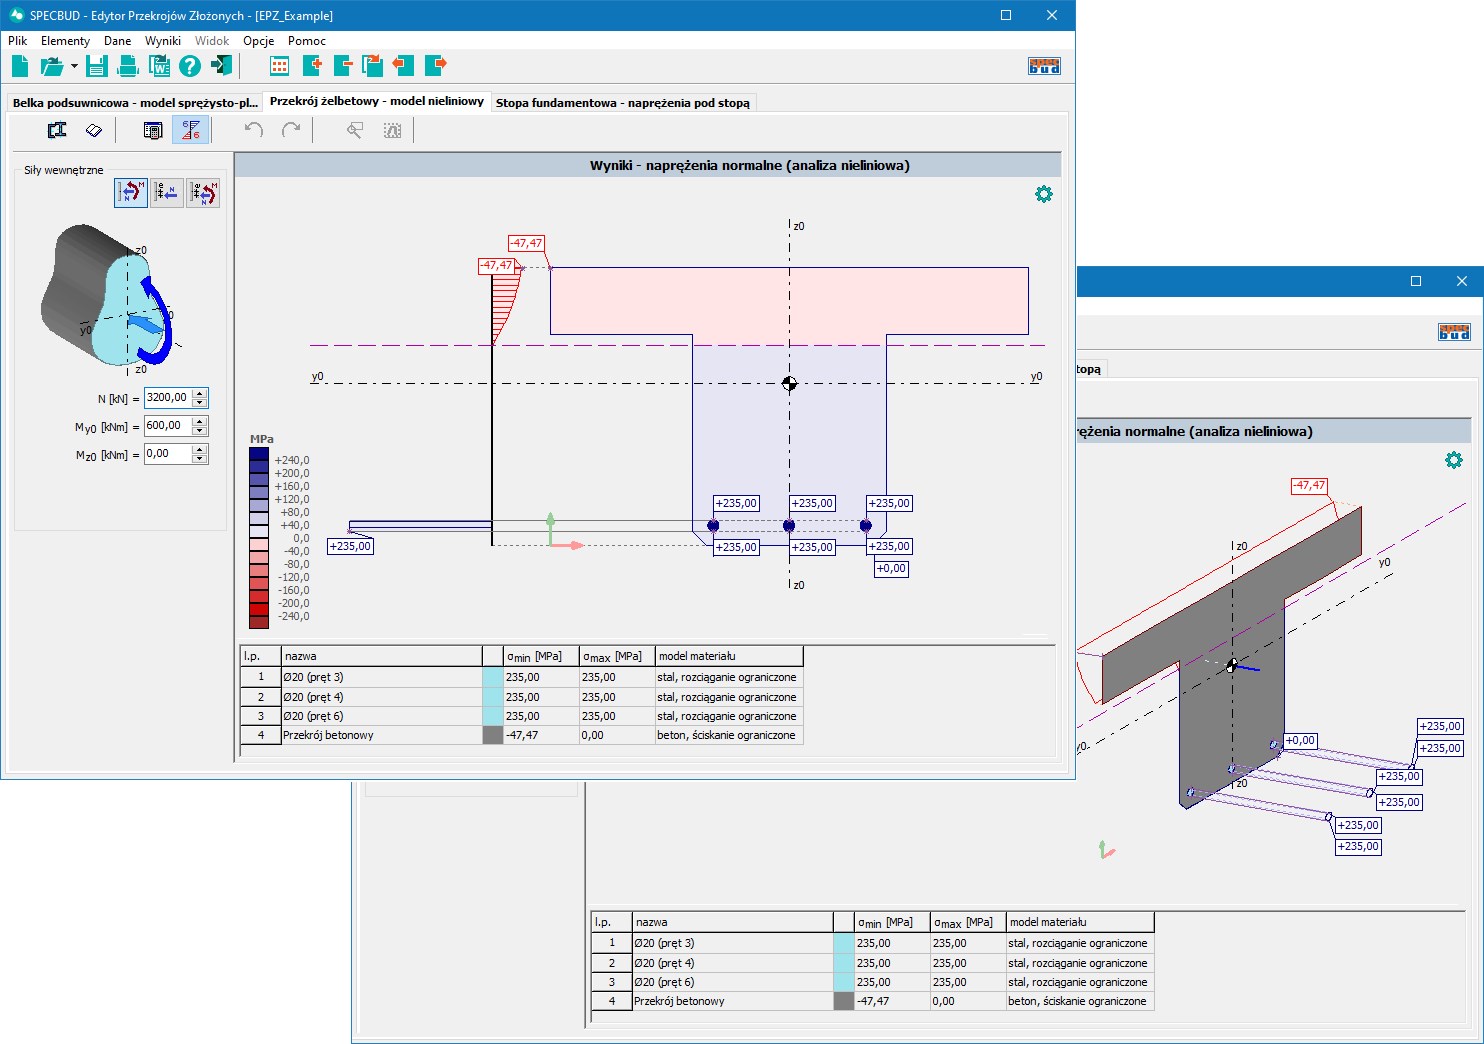The height and width of the screenshot is (1044, 1484).
Task: Select the N and M force mode
Action: click(x=131, y=192)
